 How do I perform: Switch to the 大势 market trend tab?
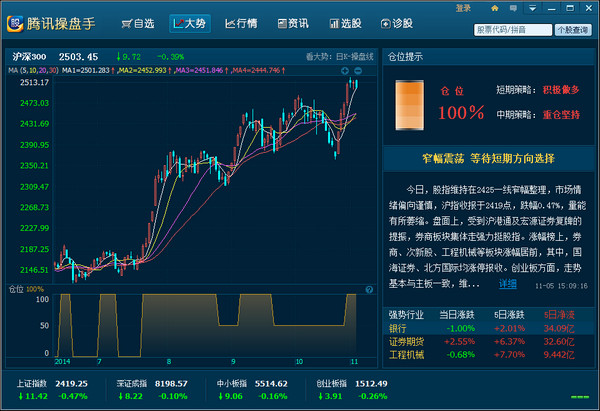[x=189, y=23]
